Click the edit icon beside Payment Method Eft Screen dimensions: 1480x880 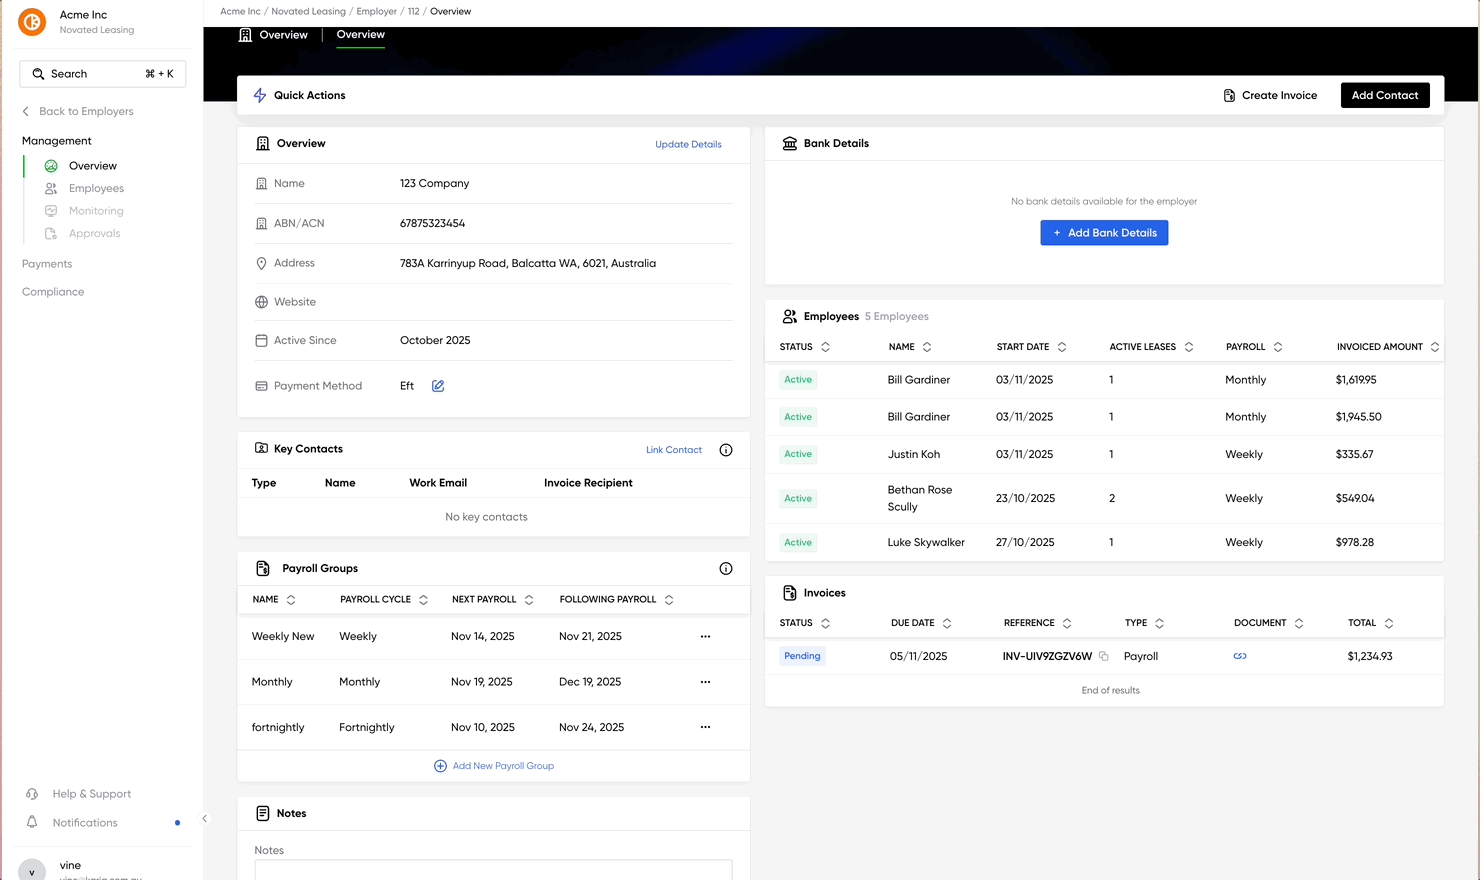click(438, 386)
